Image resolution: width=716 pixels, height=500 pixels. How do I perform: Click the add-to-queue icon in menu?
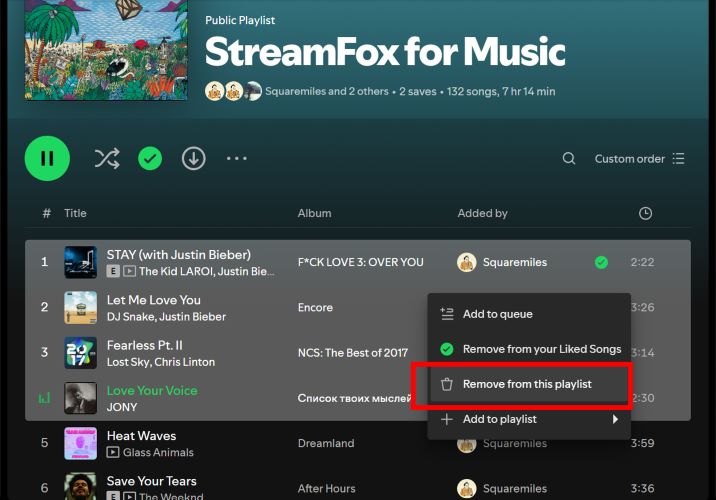tap(447, 314)
